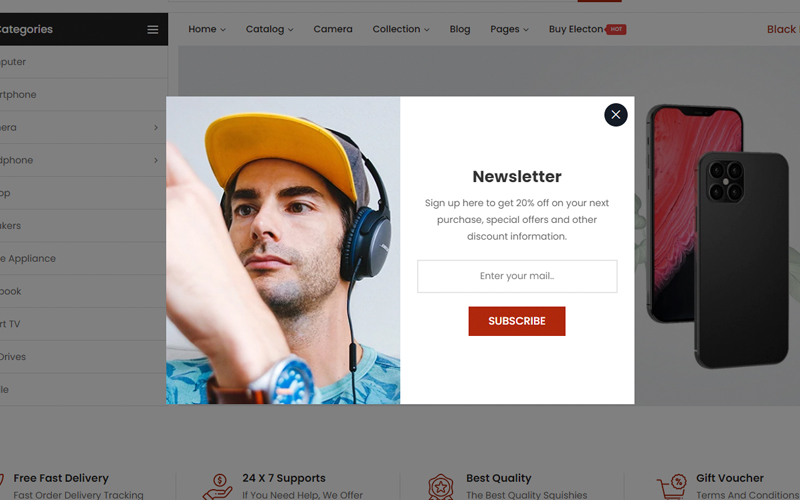Click the black phone banner image
This screenshot has width=800, height=500.
click(x=741, y=259)
